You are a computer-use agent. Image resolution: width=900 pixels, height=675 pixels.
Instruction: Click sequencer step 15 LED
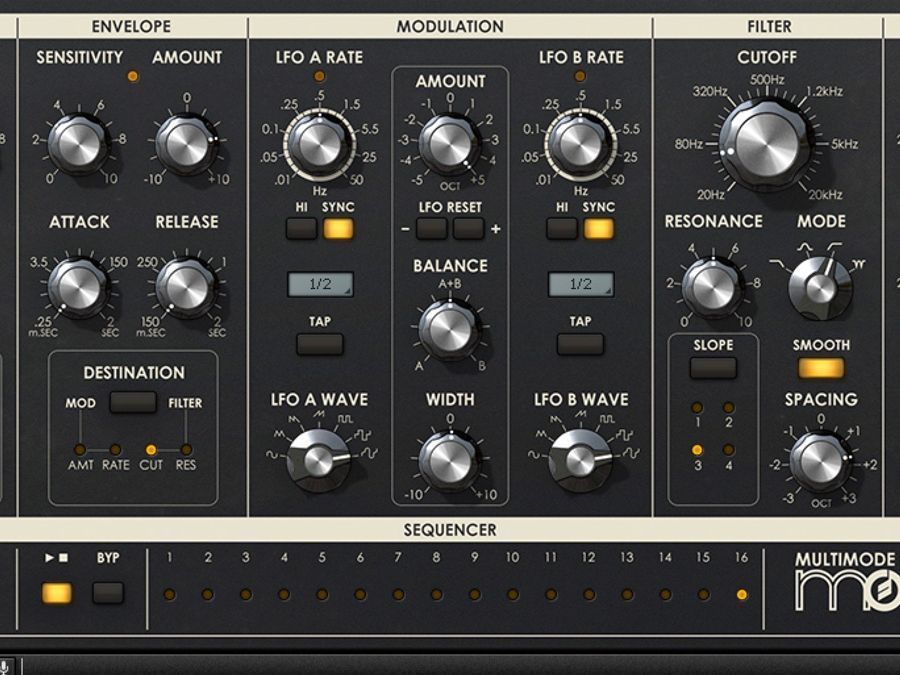click(703, 594)
